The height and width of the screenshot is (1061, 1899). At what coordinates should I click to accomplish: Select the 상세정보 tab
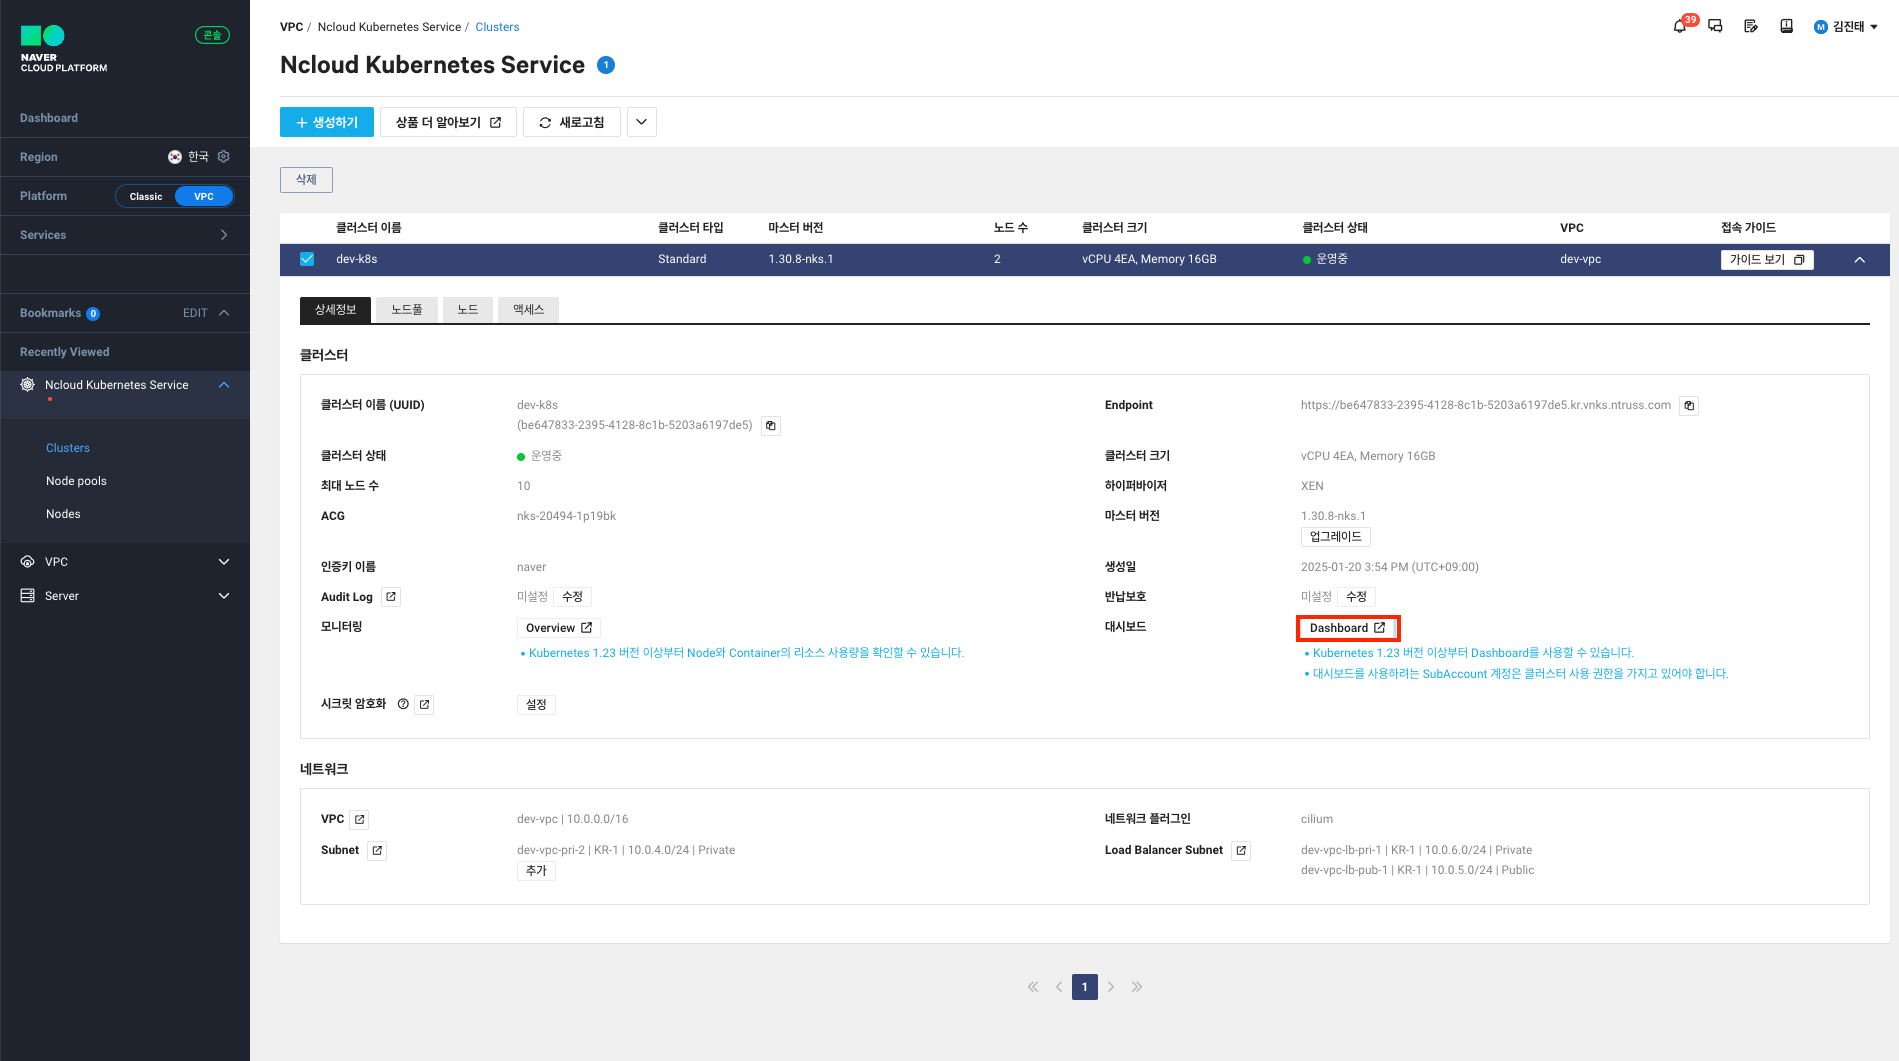[335, 310]
